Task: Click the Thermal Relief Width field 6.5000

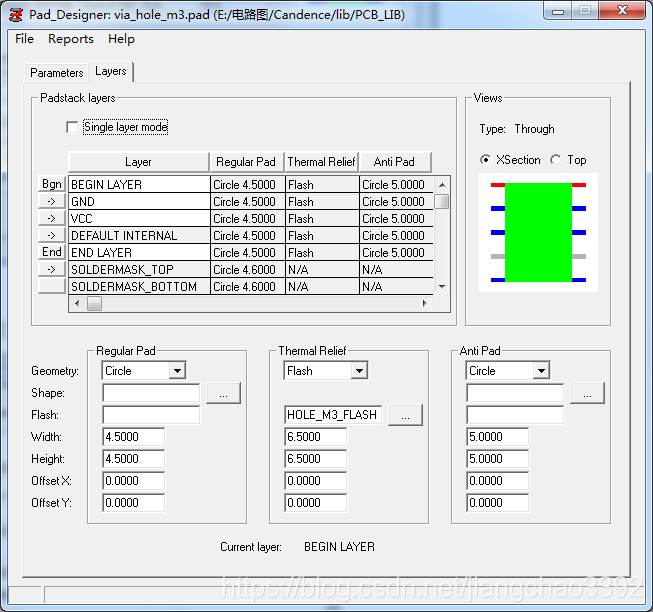Action: [316, 437]
